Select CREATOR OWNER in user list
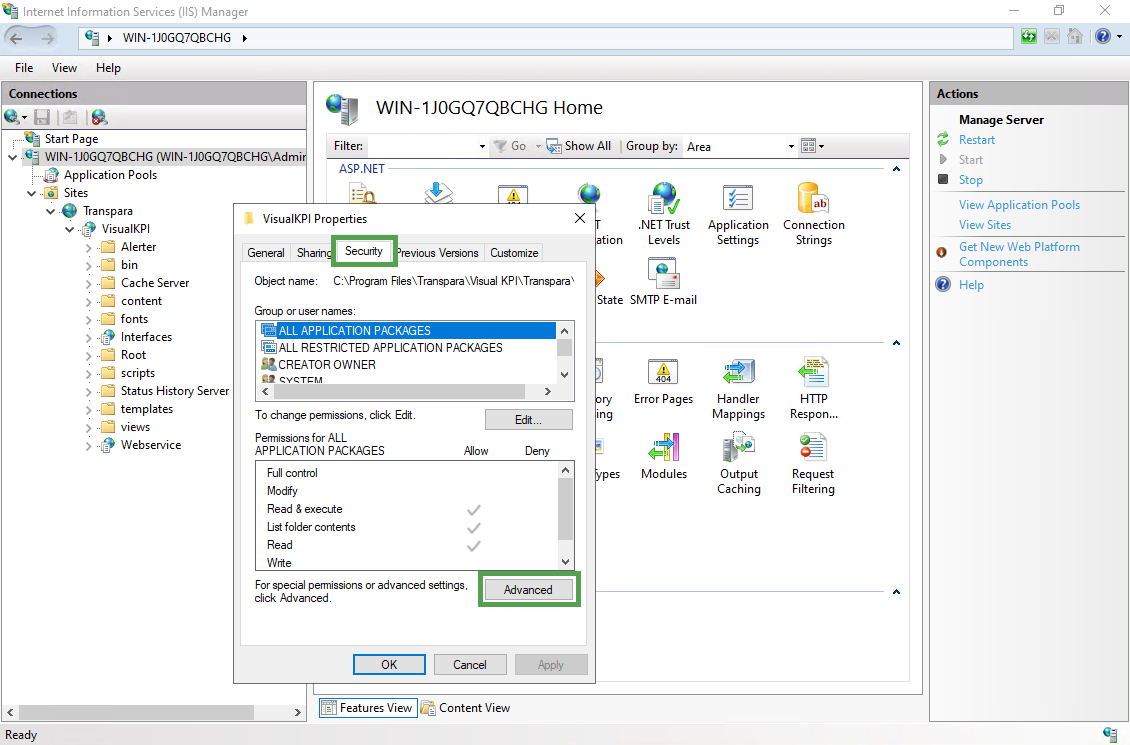Image resolution: width=1130 pixels, height=745 pixels. coord(327,365)
